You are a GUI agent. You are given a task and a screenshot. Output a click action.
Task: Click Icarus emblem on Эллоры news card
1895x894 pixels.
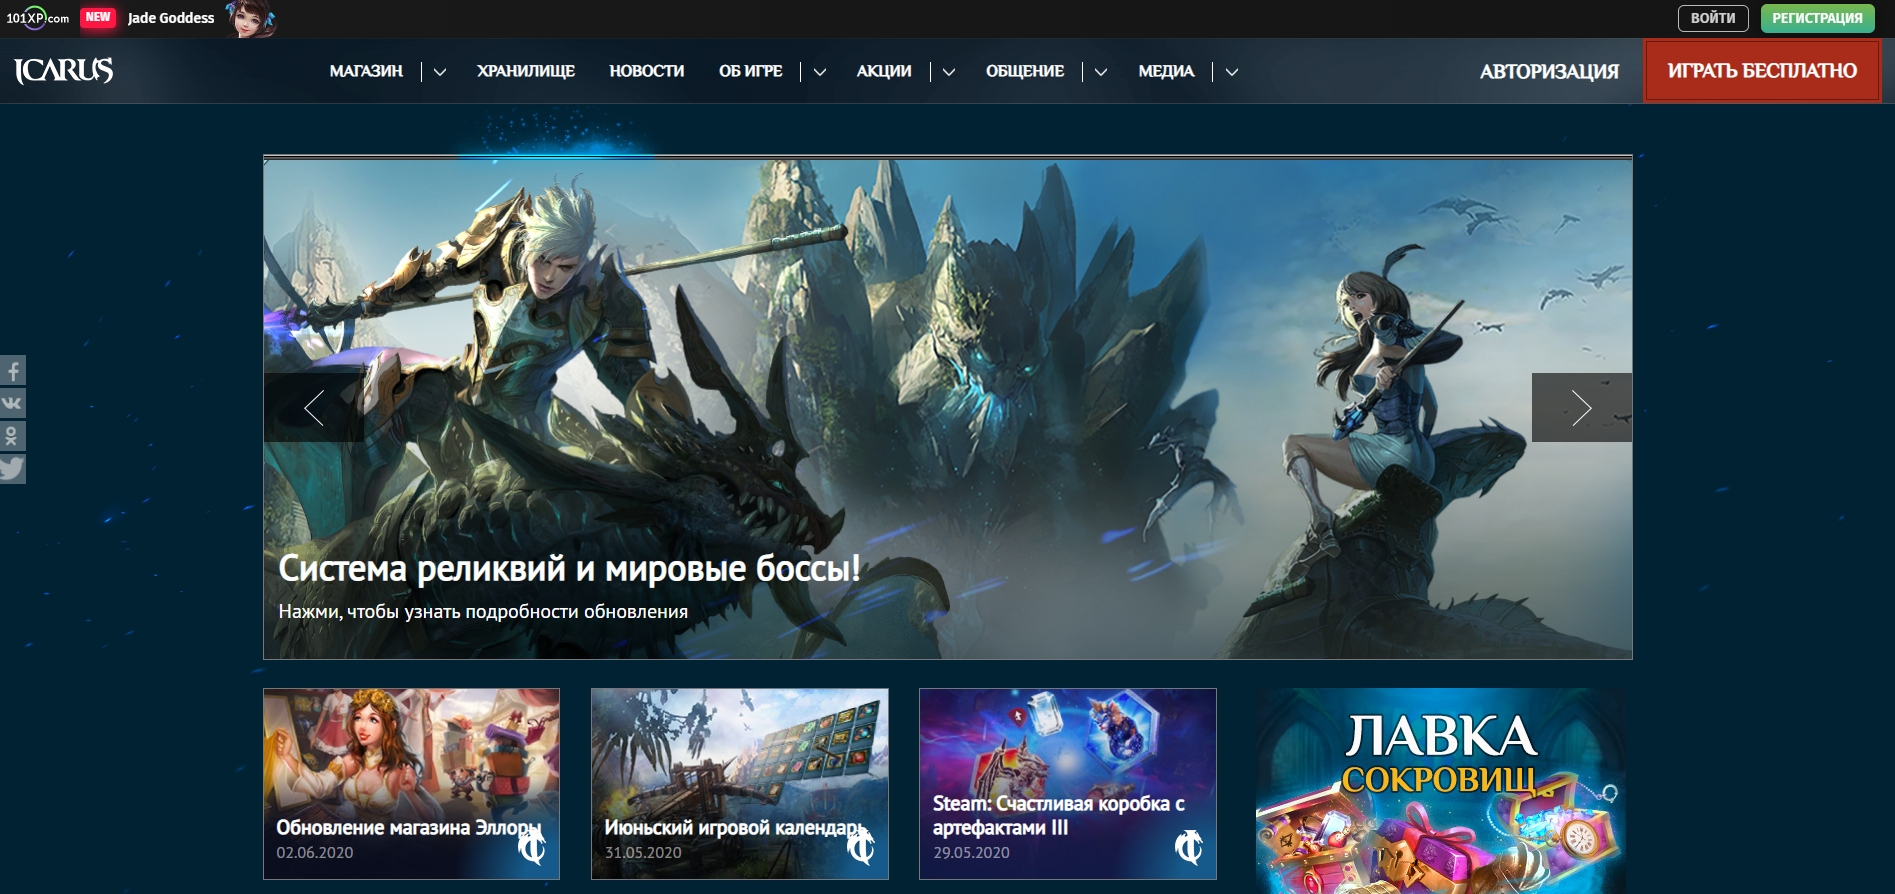(532, 847)
